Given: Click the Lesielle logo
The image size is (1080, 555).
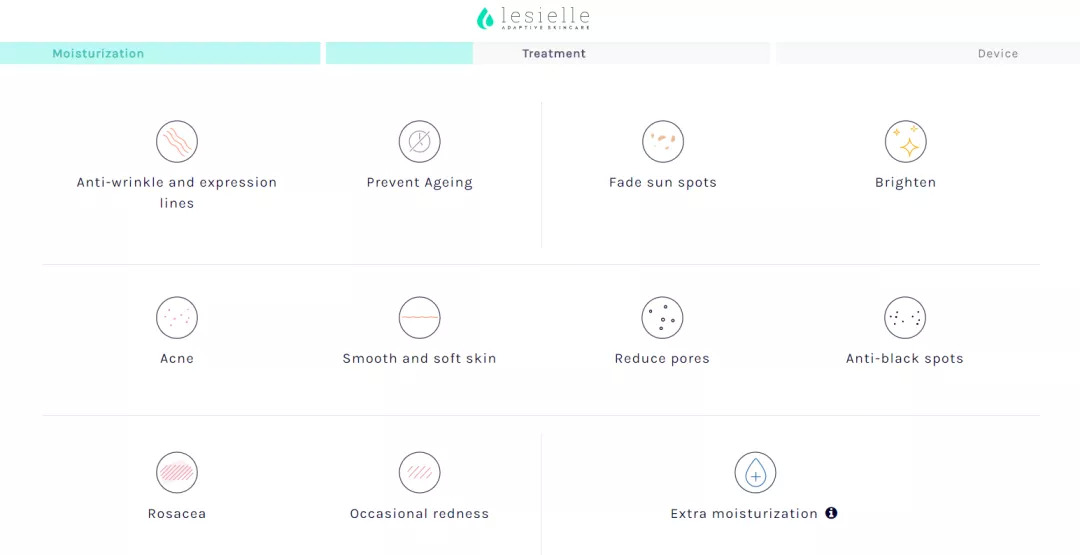Looking at the screenshot, I should click(533, 18).
